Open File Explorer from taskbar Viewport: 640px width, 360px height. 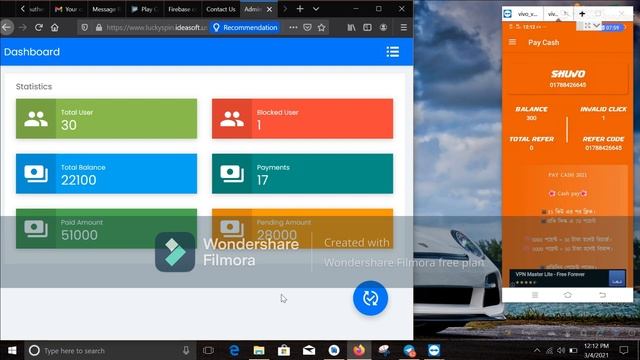(259, 350)
